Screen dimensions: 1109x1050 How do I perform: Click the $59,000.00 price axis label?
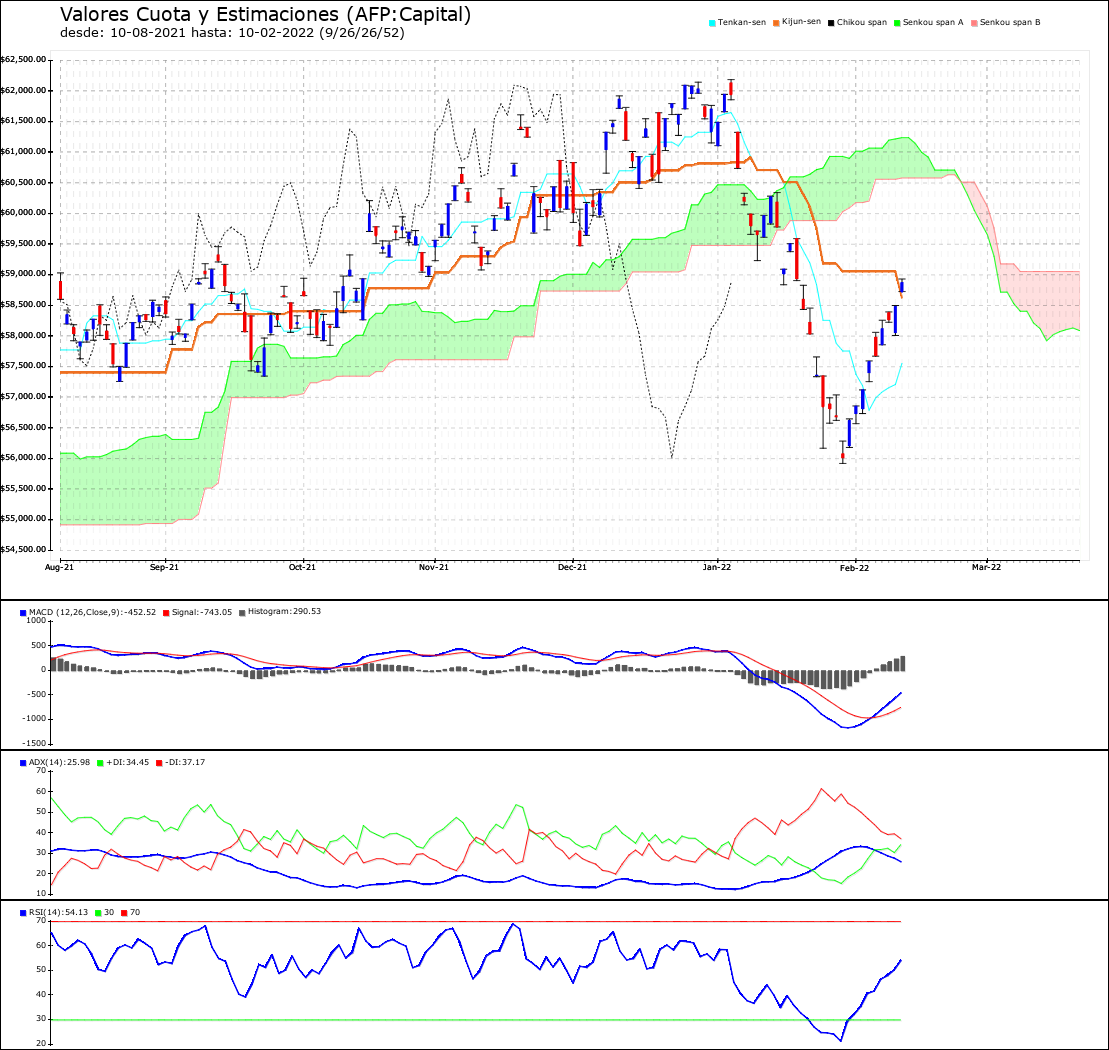23,274
